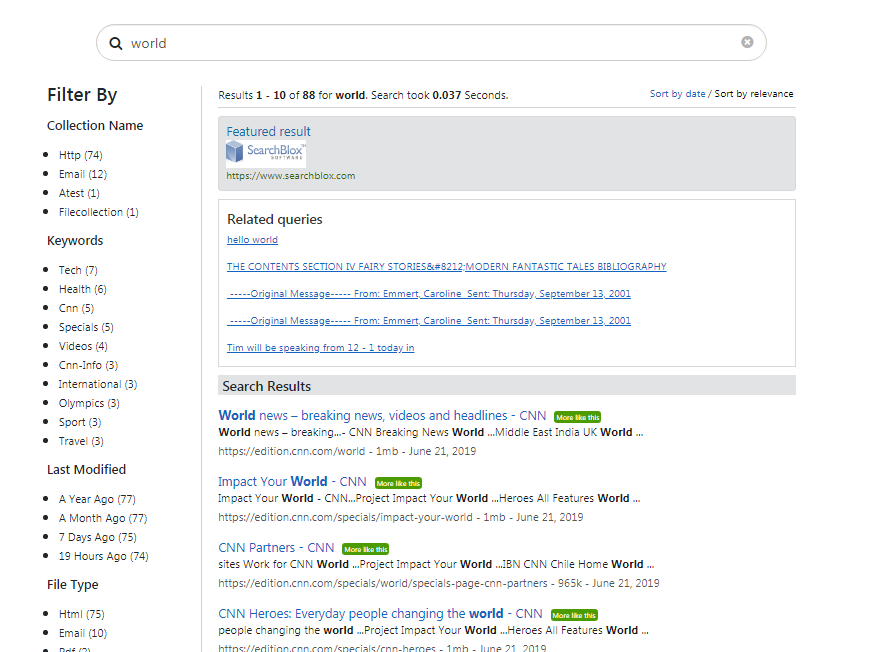
Task: Filter by A Year Ago (77)
Action: point(97,500)
